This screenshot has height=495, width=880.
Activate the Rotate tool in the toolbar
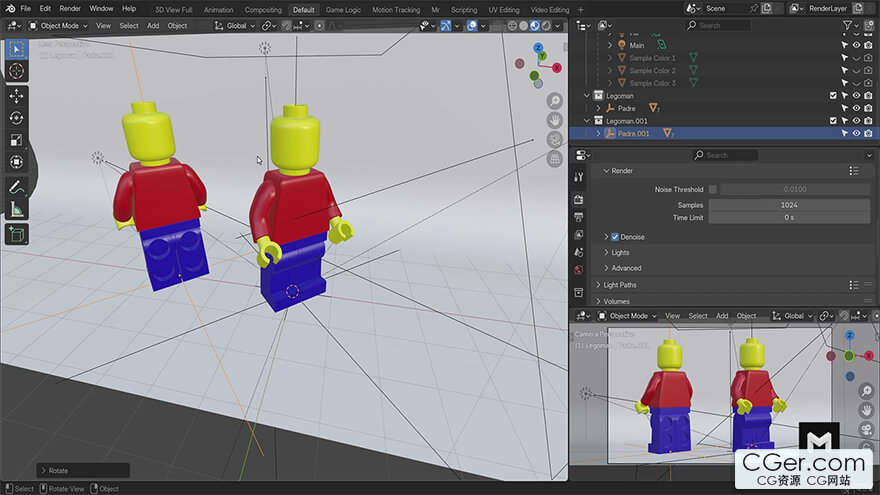pyautogui.click(x=17, y=117)
